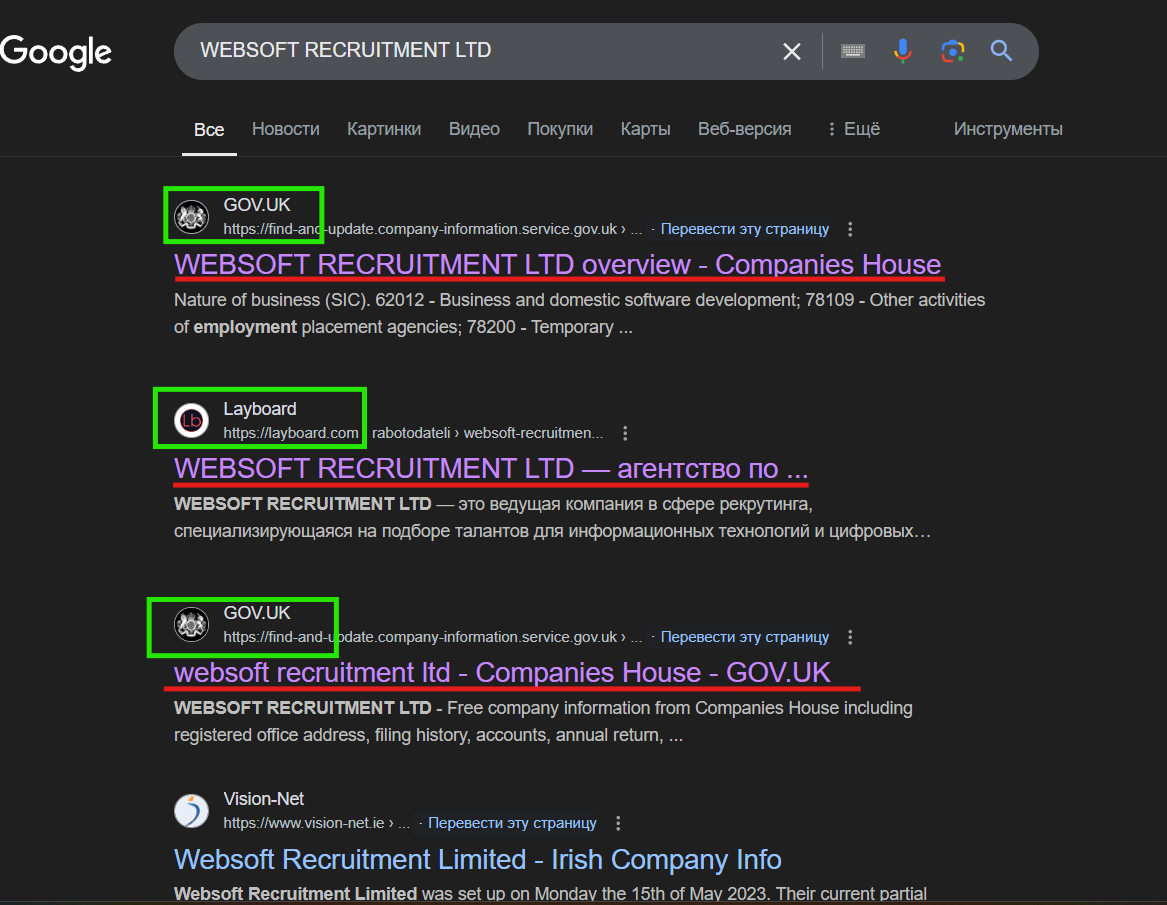
Task: Click the https://layboard.com URL text
Action: [291, 433]
